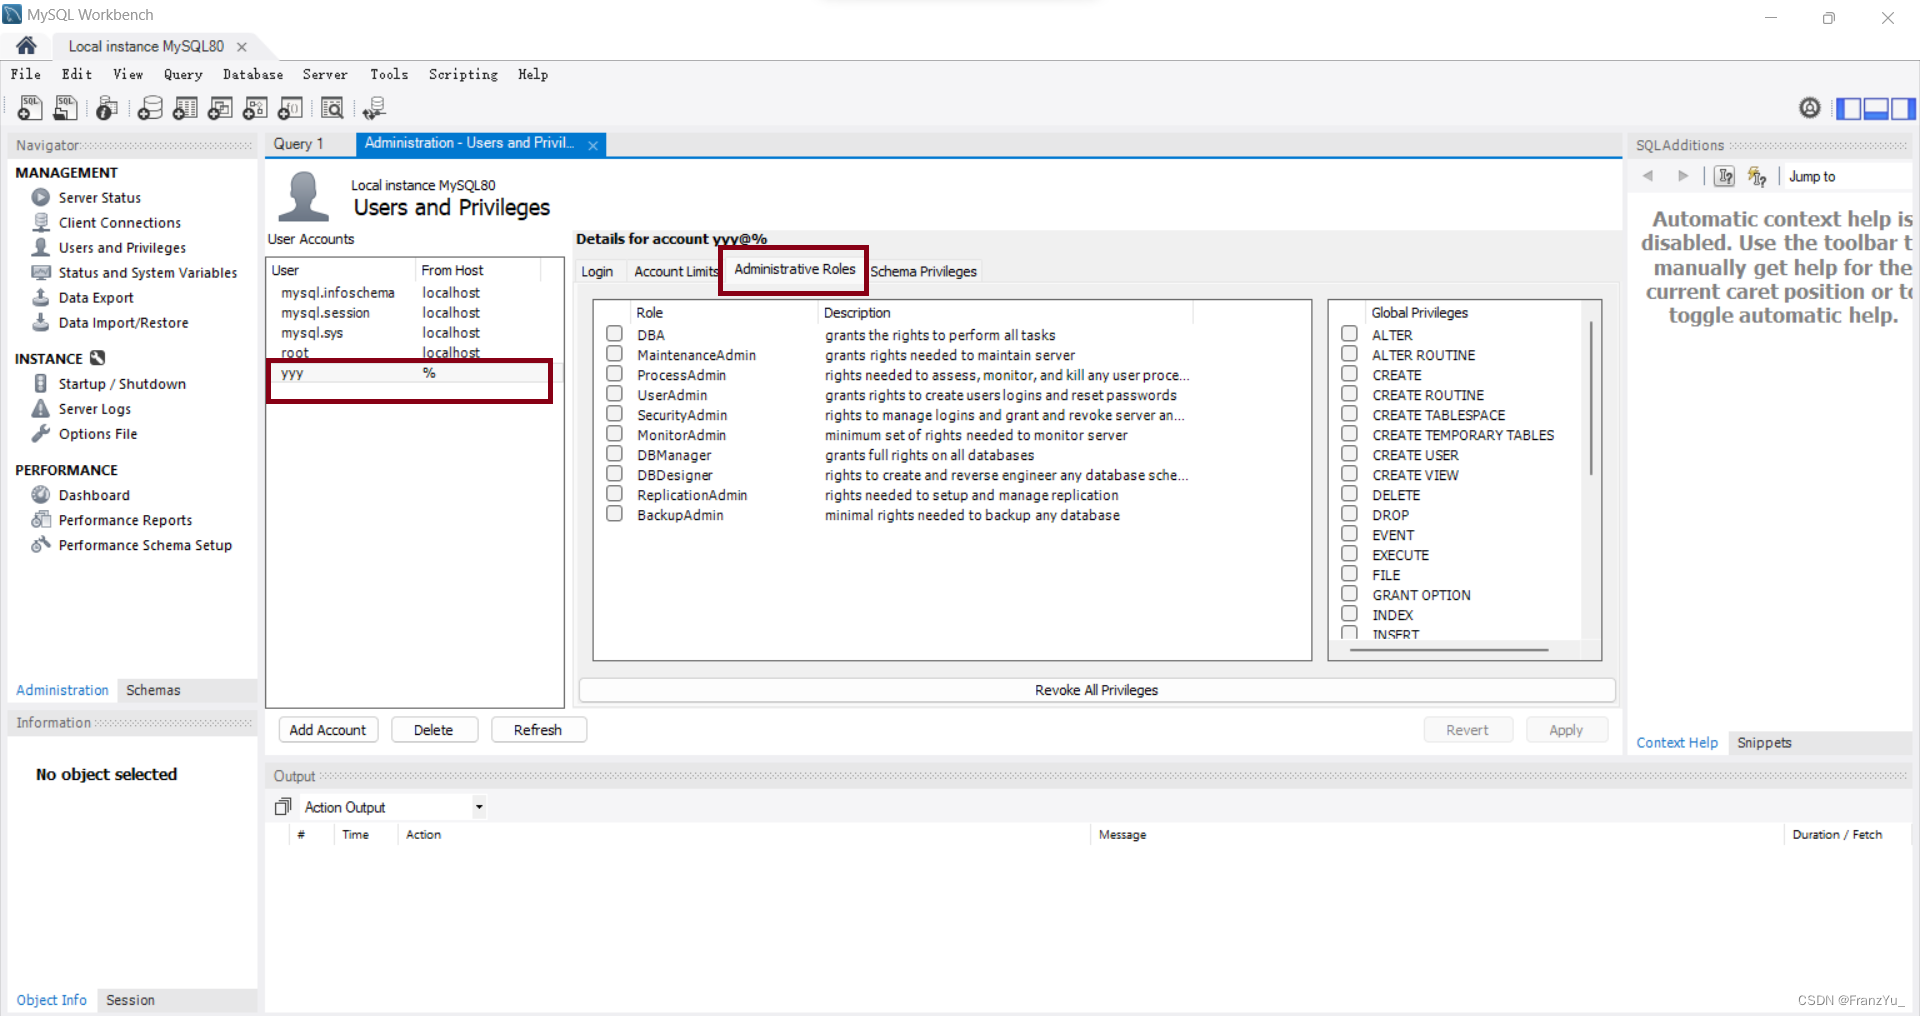Screen dimensions: 1920x1016
Task: Switch to the Snippets tab
Action: coord(1764,742)
